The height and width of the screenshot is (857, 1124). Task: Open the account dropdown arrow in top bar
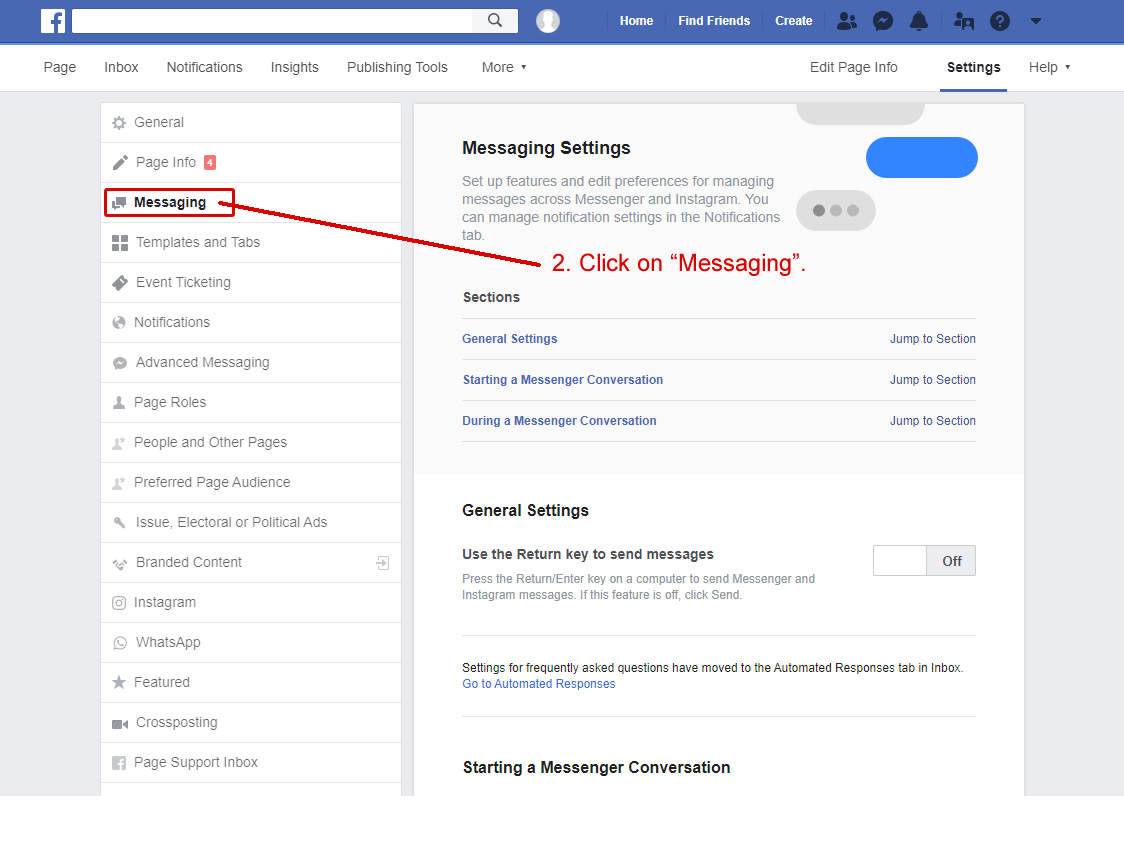pos(1035,21)
